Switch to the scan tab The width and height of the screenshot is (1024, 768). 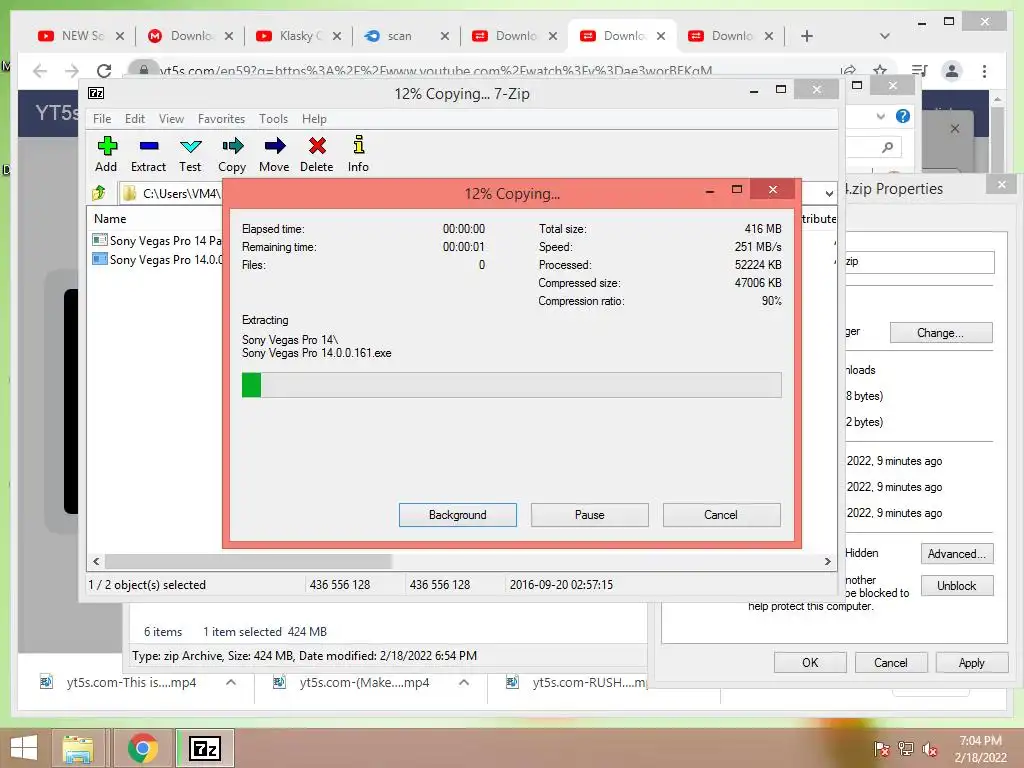pos(408,36)
